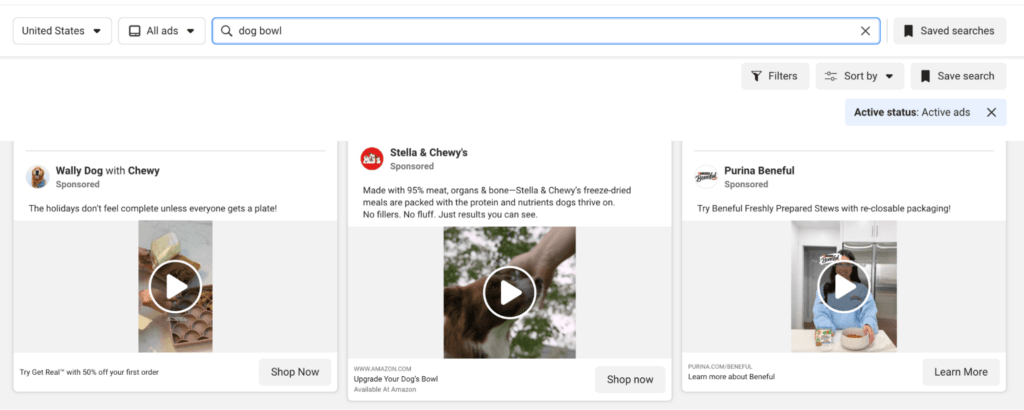This screenshot has height=410, width=1024.
Task: Click the Try Get Real 50% off text
Action: [89, 372]
